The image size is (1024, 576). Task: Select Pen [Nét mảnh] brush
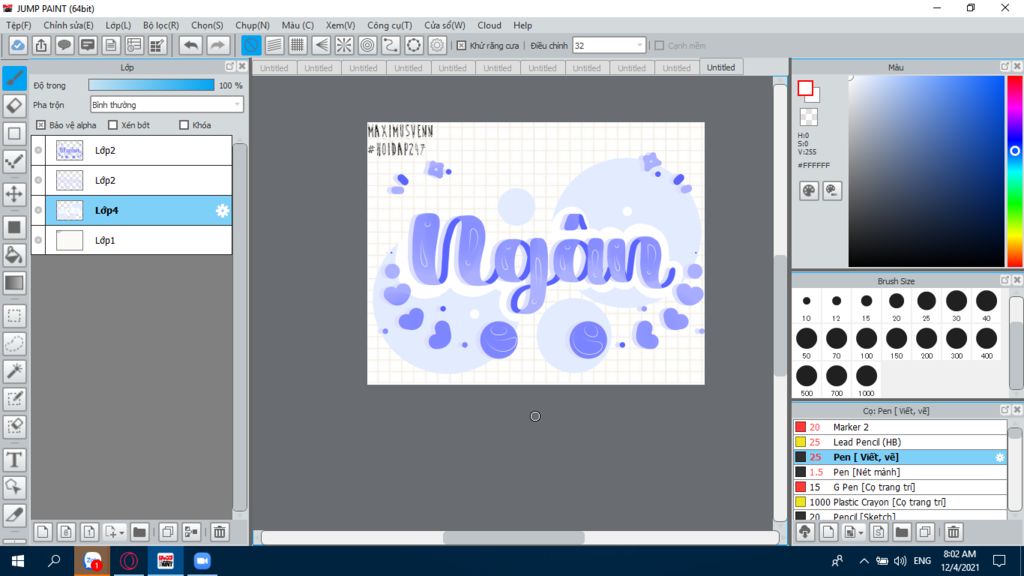(900, 472)
